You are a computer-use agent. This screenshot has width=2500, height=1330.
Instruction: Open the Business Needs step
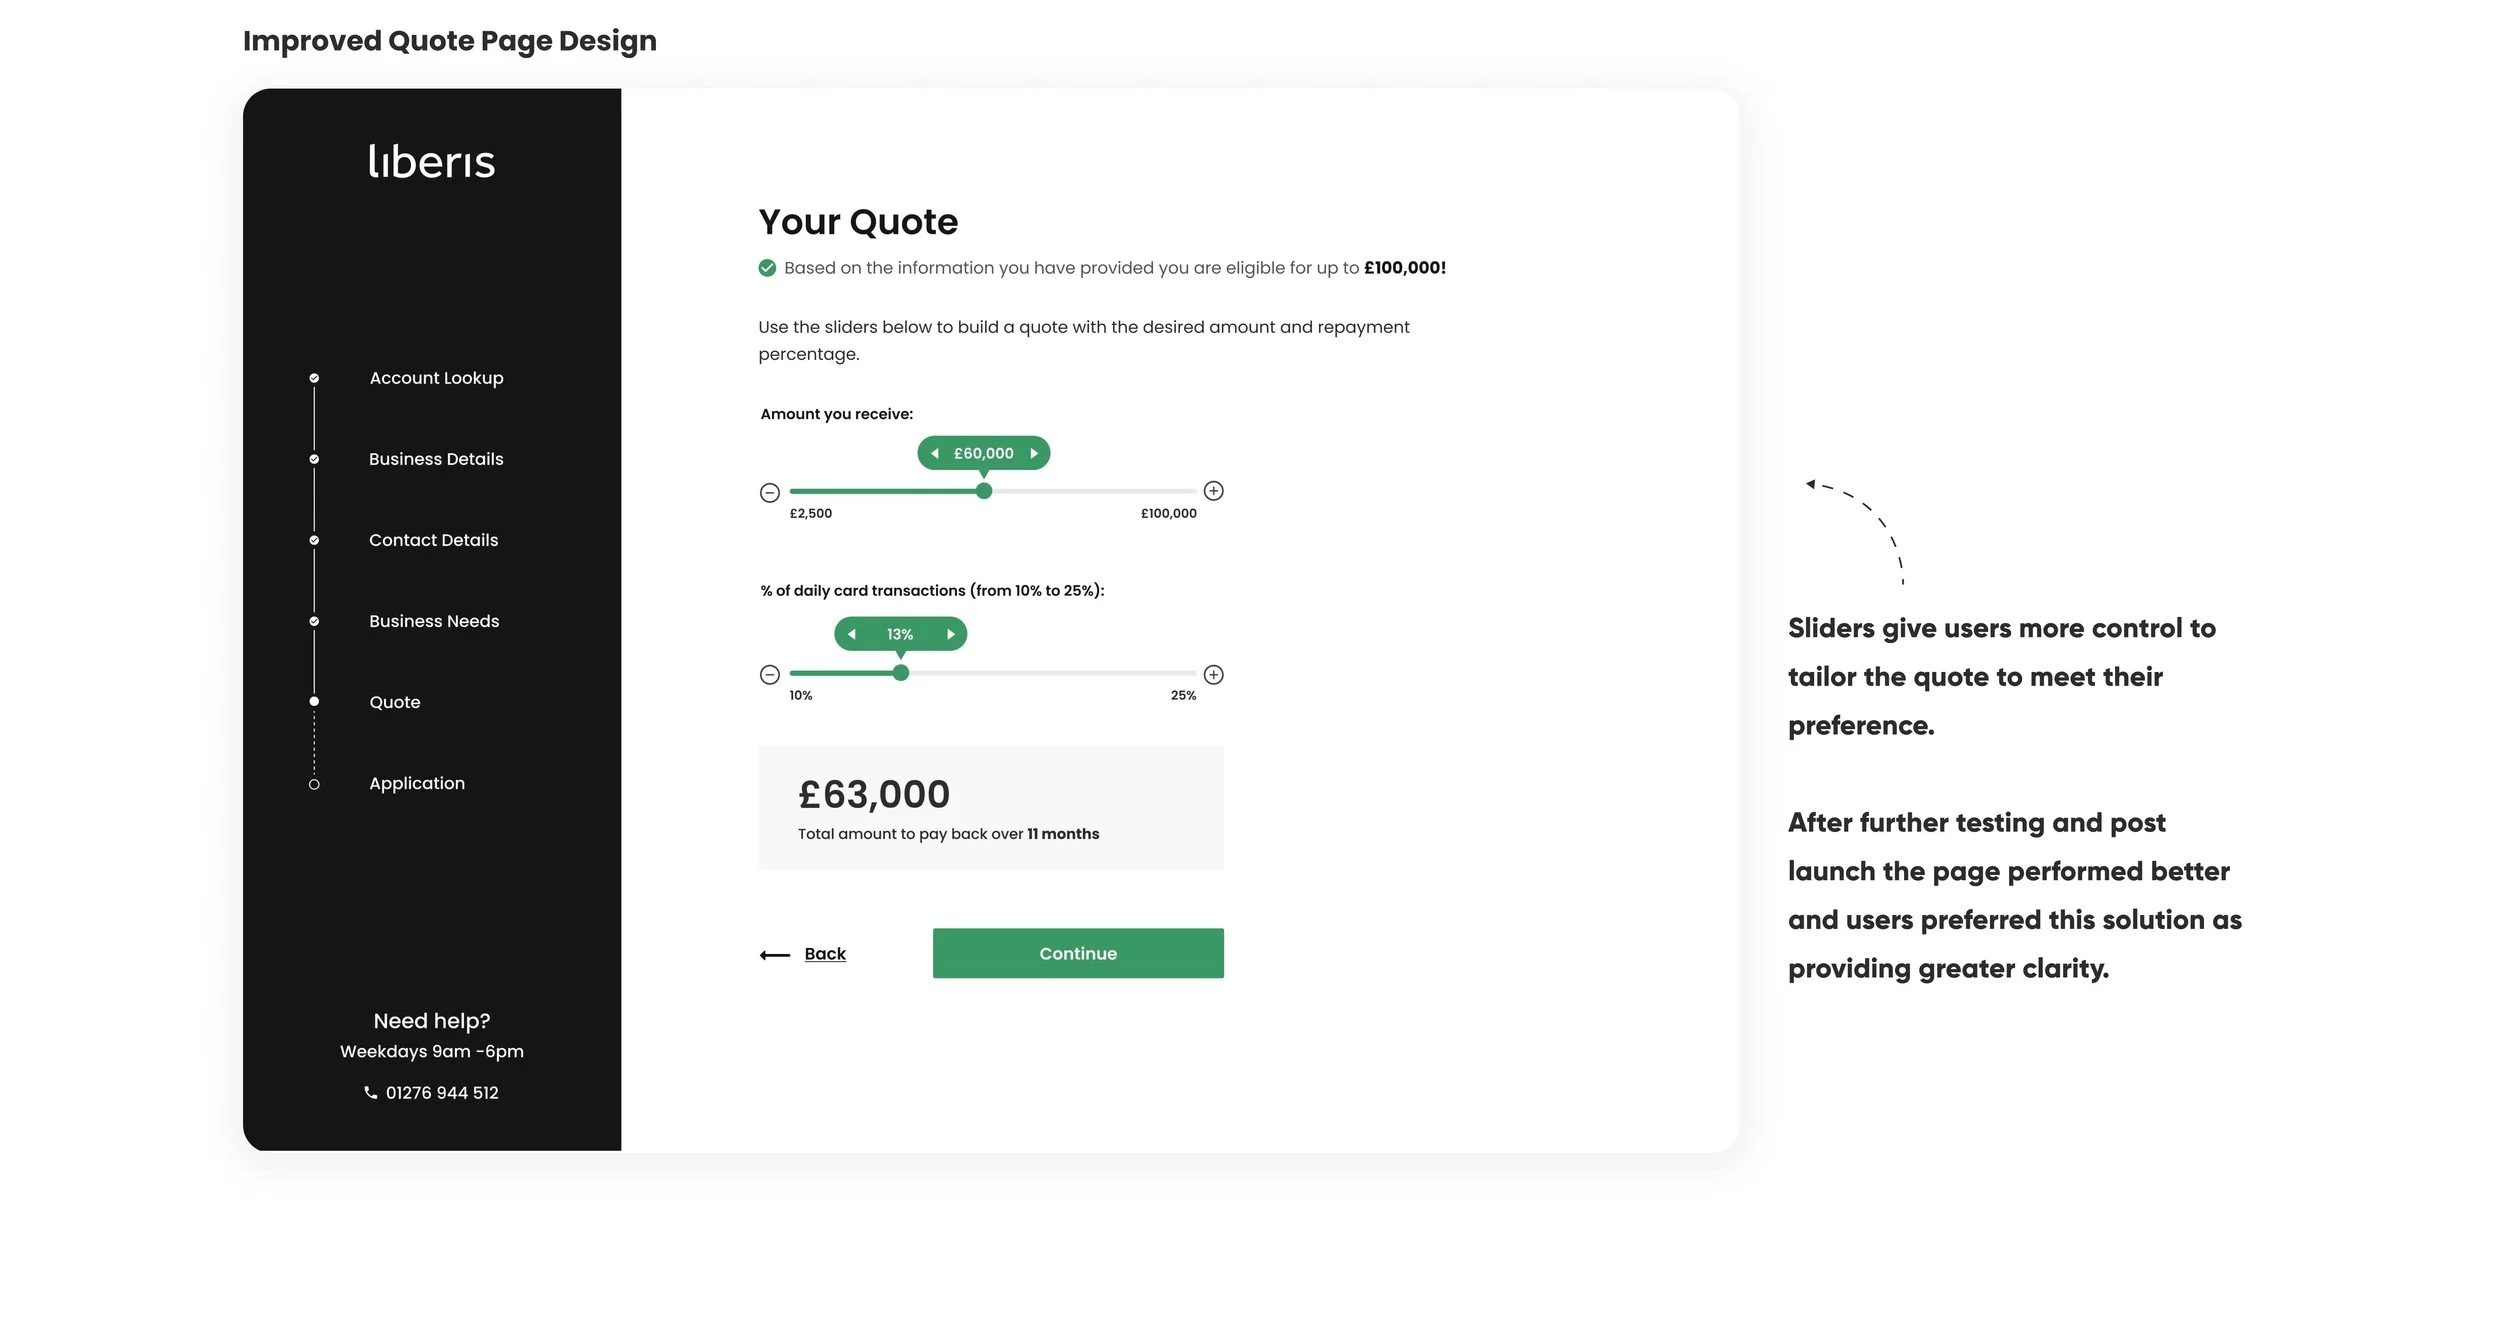click(434, 621)
